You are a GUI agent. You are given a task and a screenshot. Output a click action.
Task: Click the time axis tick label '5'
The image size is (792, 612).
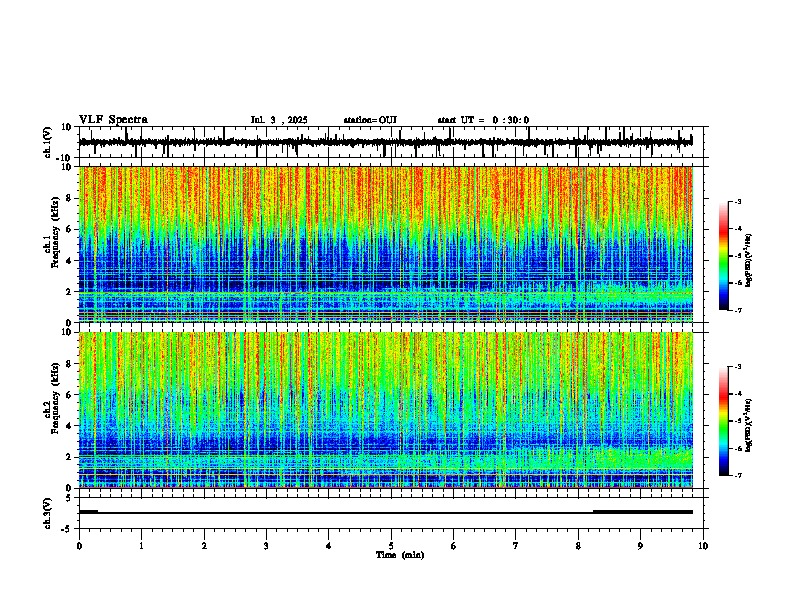coord(391,546)
